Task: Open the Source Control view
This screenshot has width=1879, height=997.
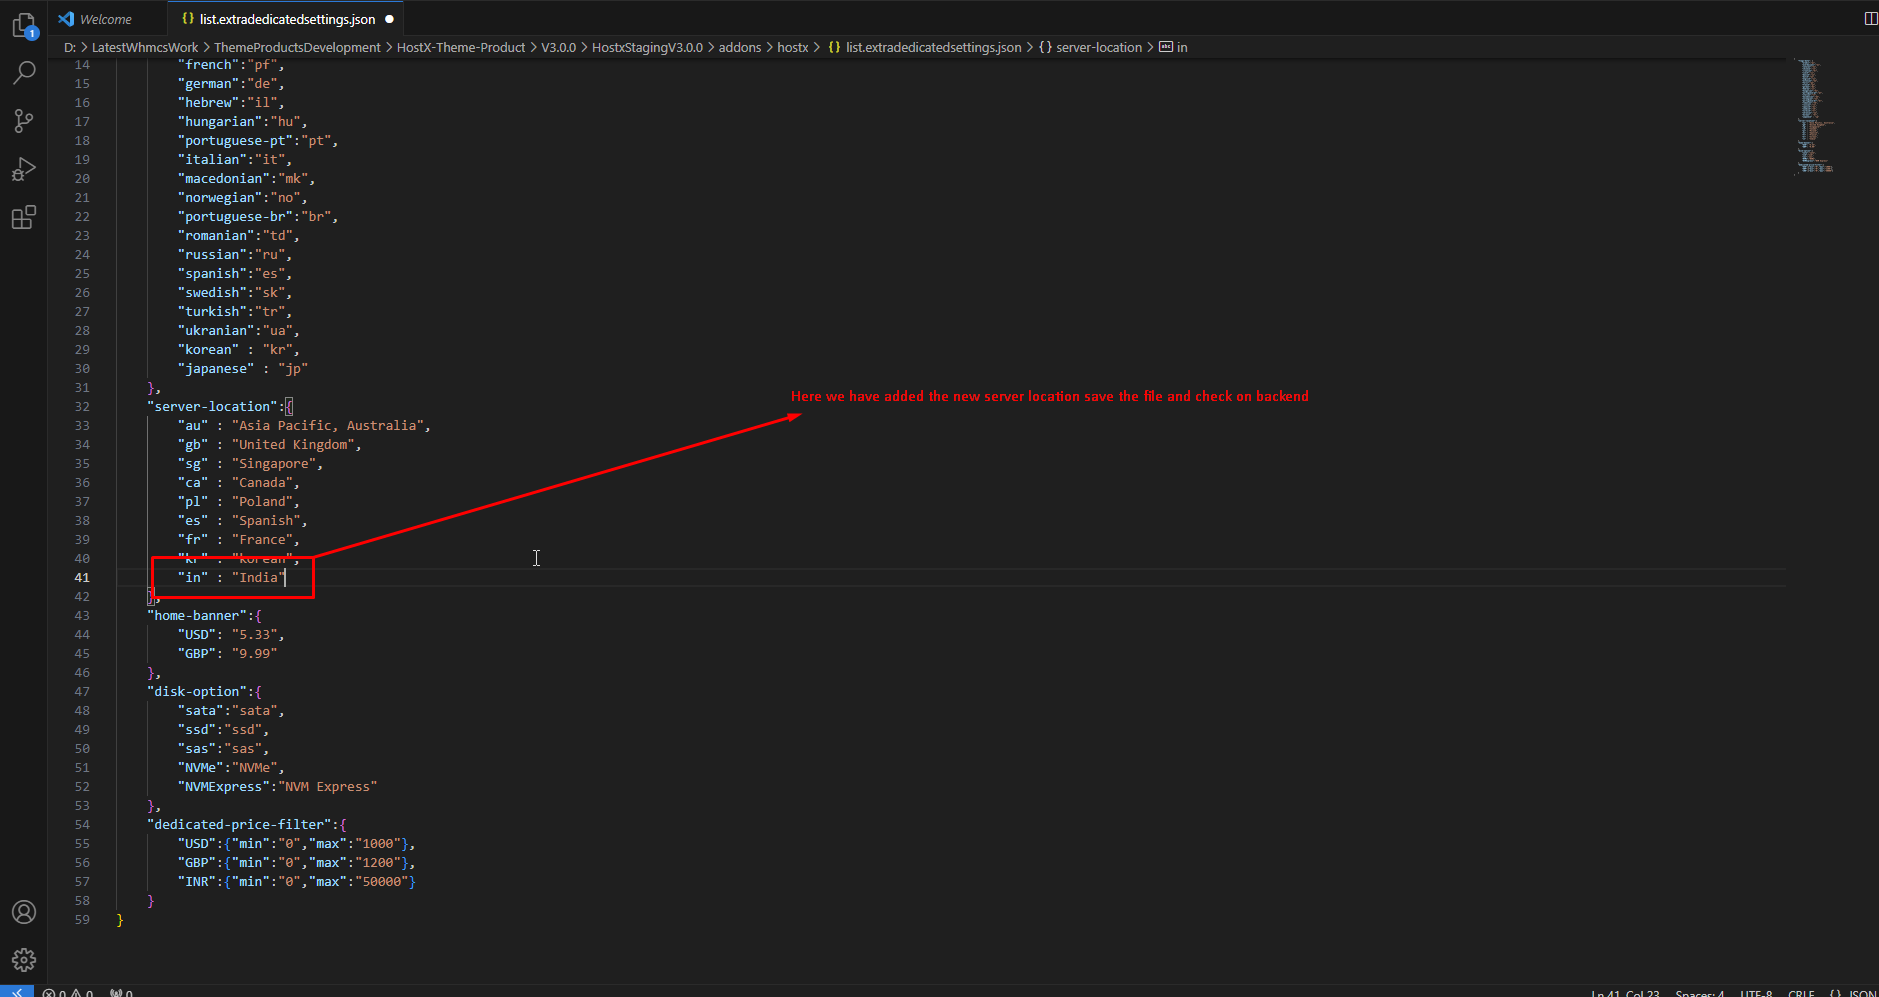Action: (24, 121)
